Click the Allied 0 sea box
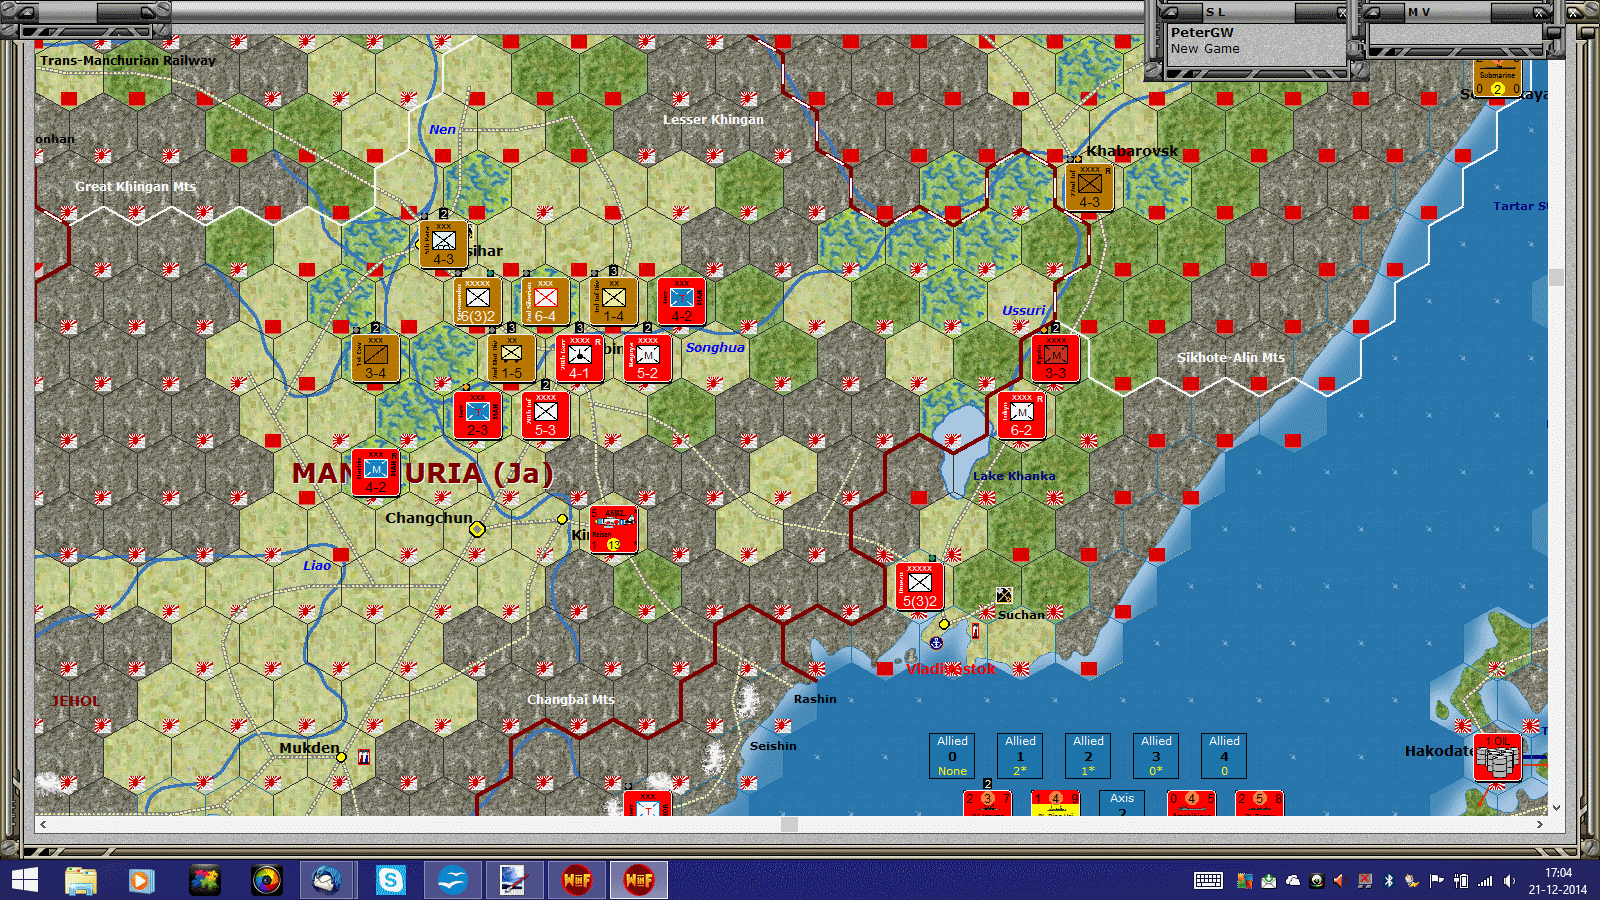This screenshot has width=1600, height=900. pyautogui.click(x=952, y=756)
